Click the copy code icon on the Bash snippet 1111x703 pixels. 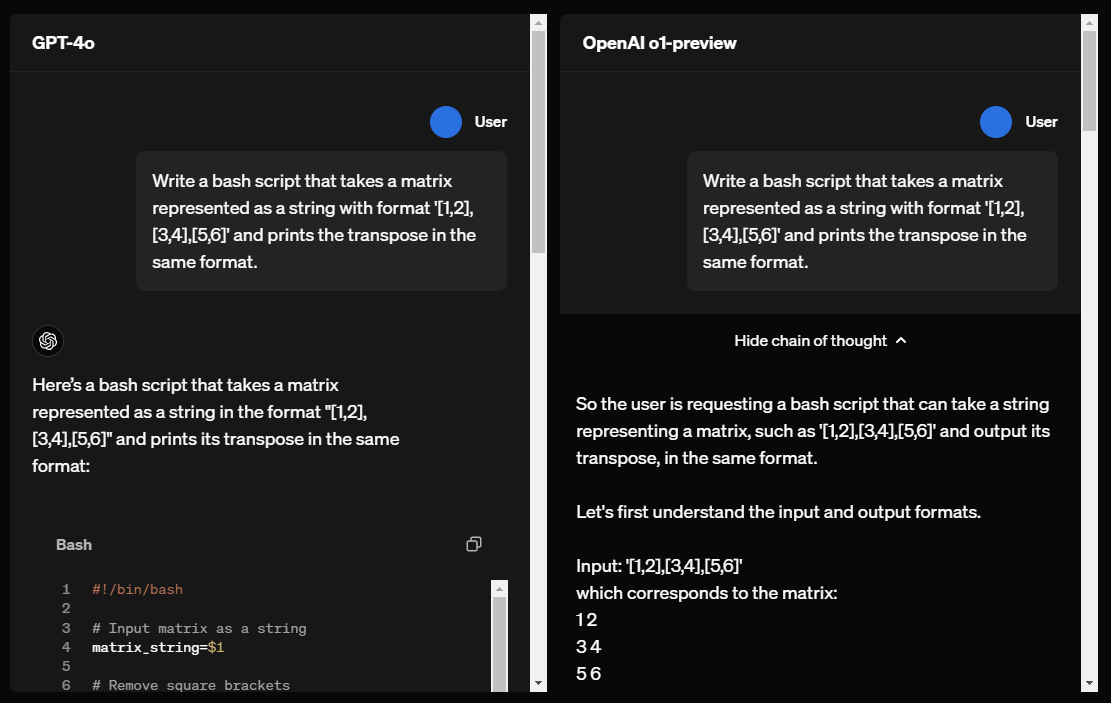(473, 544)
